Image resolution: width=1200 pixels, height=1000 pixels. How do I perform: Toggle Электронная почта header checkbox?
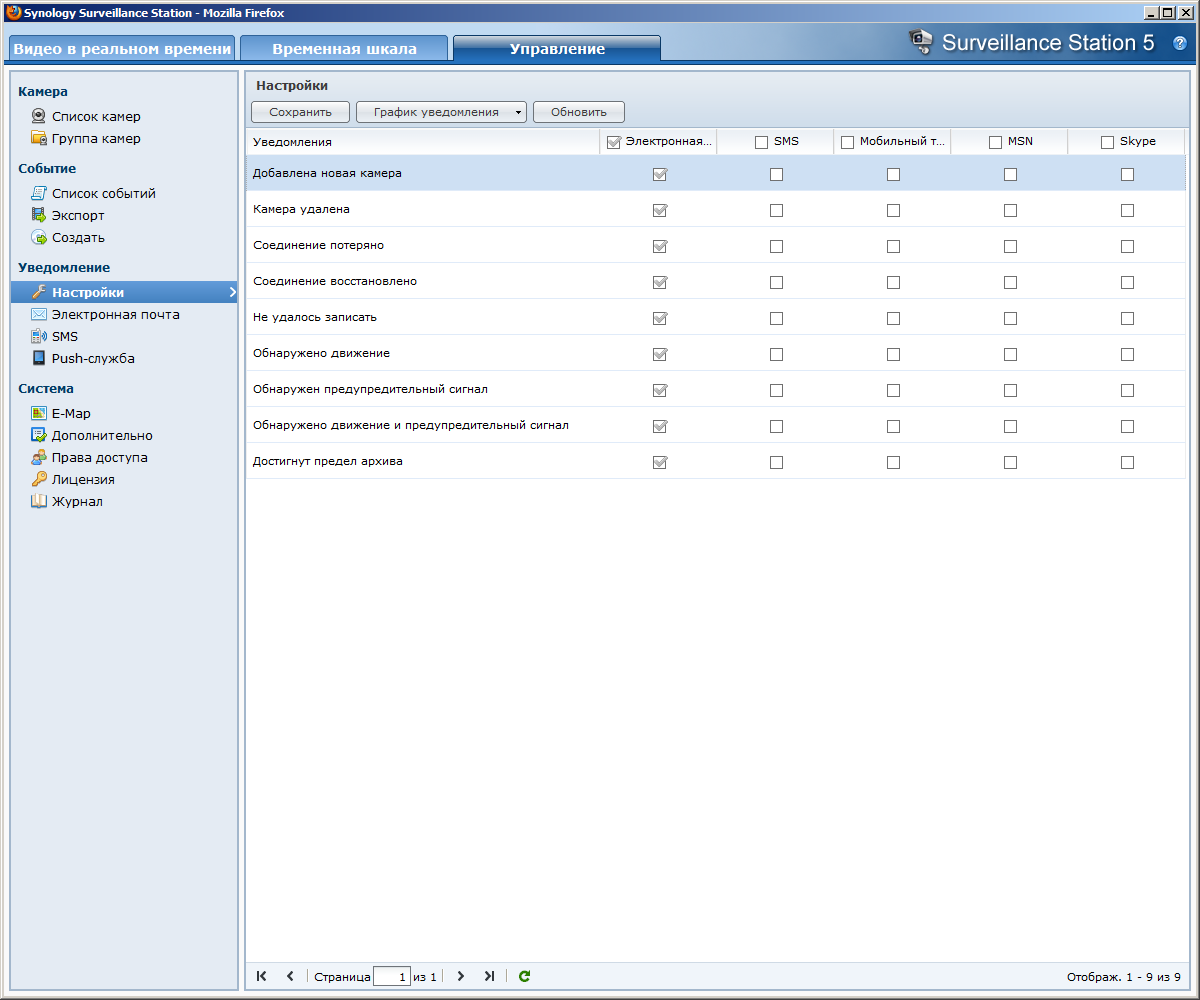[614, 142]
